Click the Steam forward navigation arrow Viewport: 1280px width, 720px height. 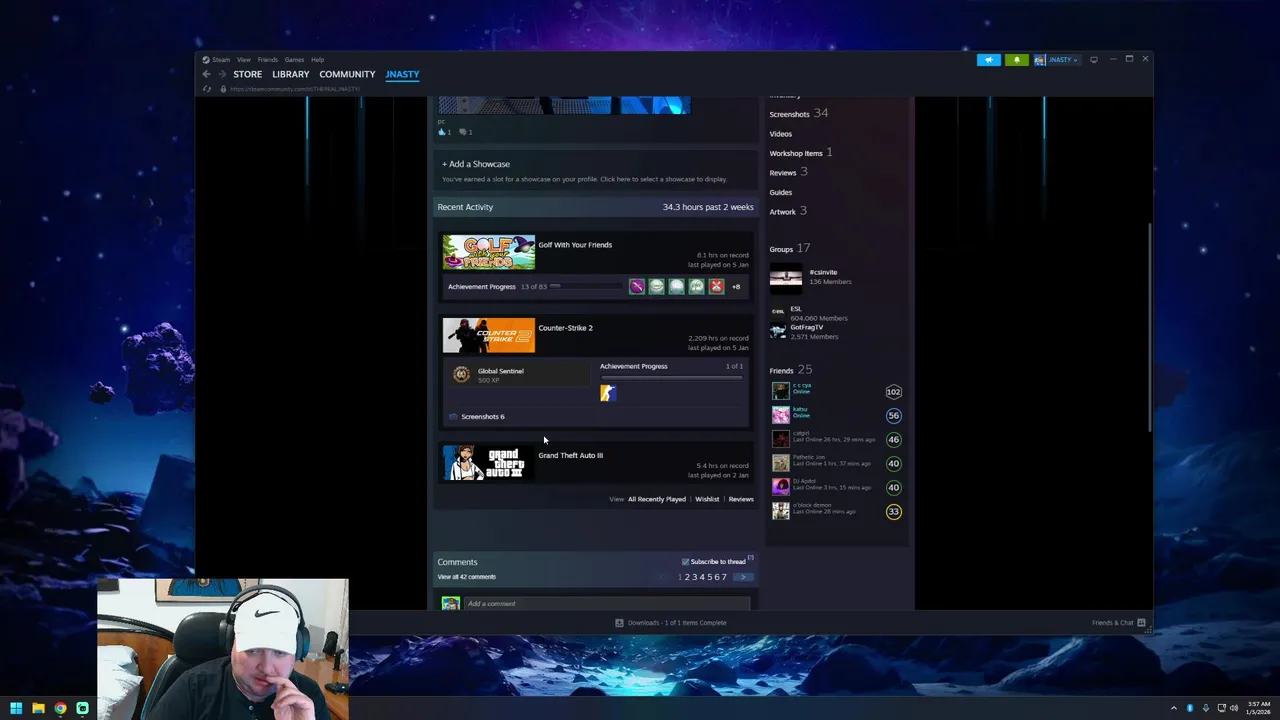click(x=221, y=74)
